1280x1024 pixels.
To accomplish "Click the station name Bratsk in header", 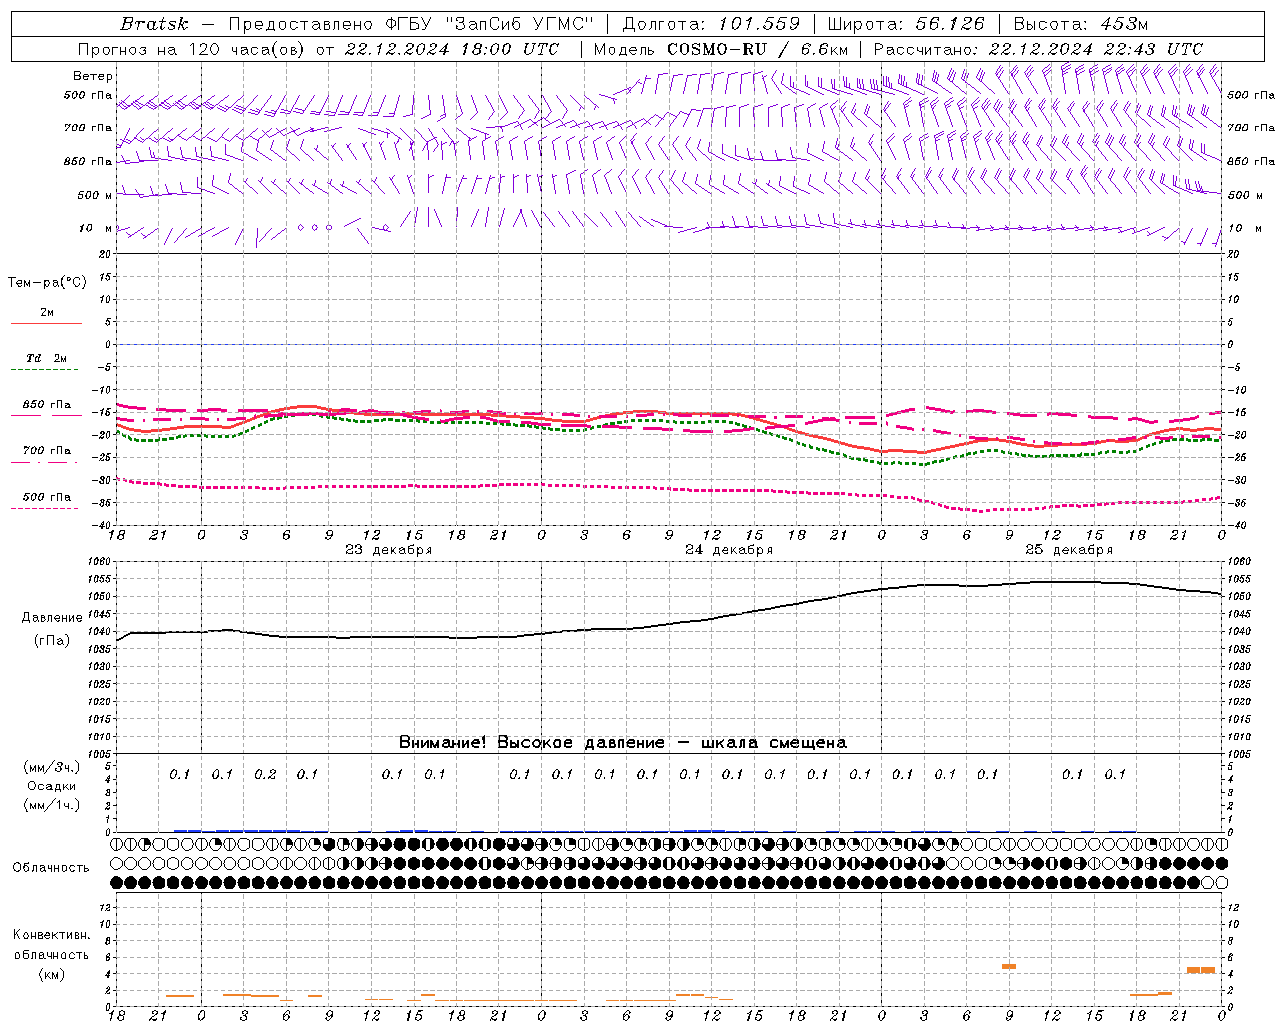I will coord(154,24).
